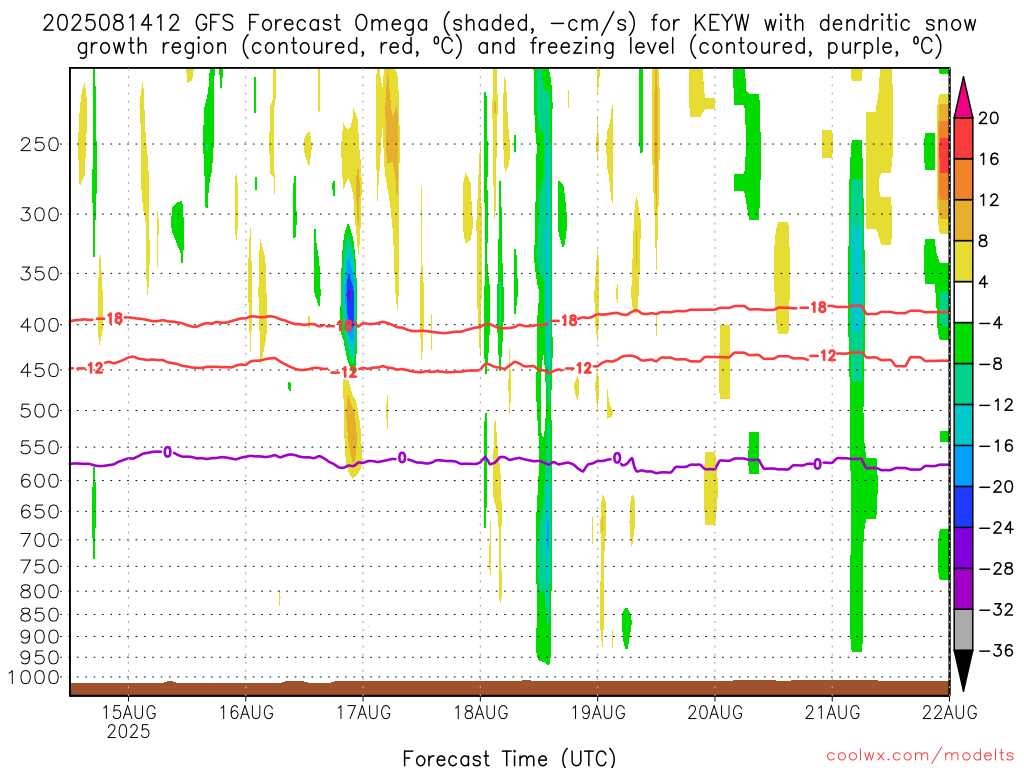Click the 17AUG time axis label
Viewport: 1024px width, 768px height.
click(364, 712)
